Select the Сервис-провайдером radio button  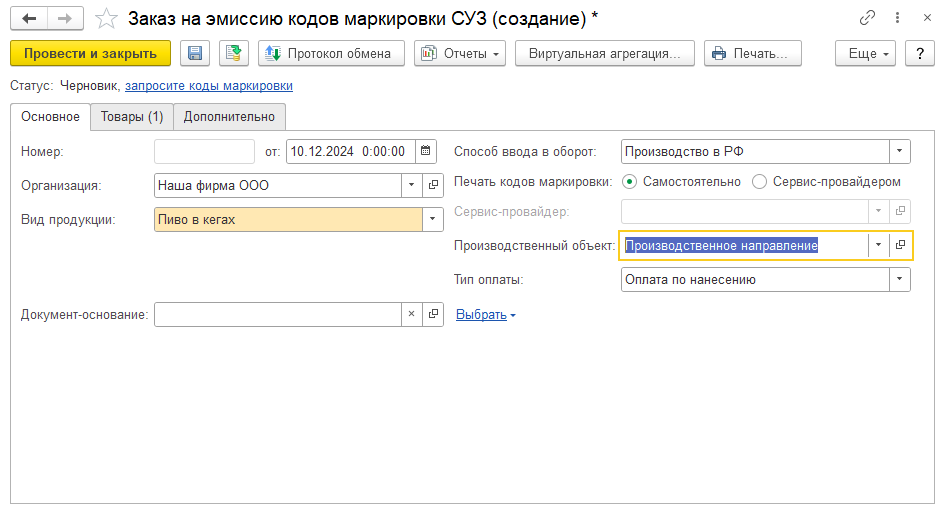[760, 182]
